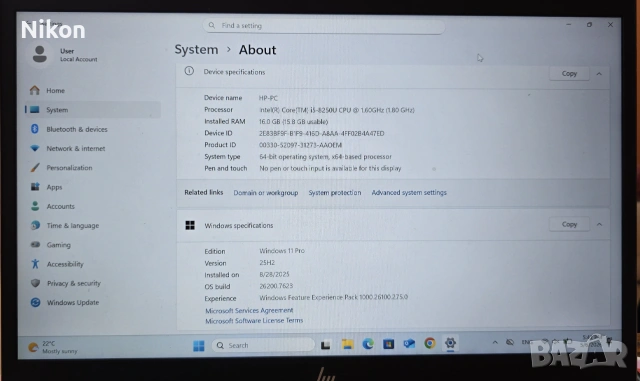The height and width of the screenshot is (381, 640).
Task: Select the OS build value
Action: point(276,286)
